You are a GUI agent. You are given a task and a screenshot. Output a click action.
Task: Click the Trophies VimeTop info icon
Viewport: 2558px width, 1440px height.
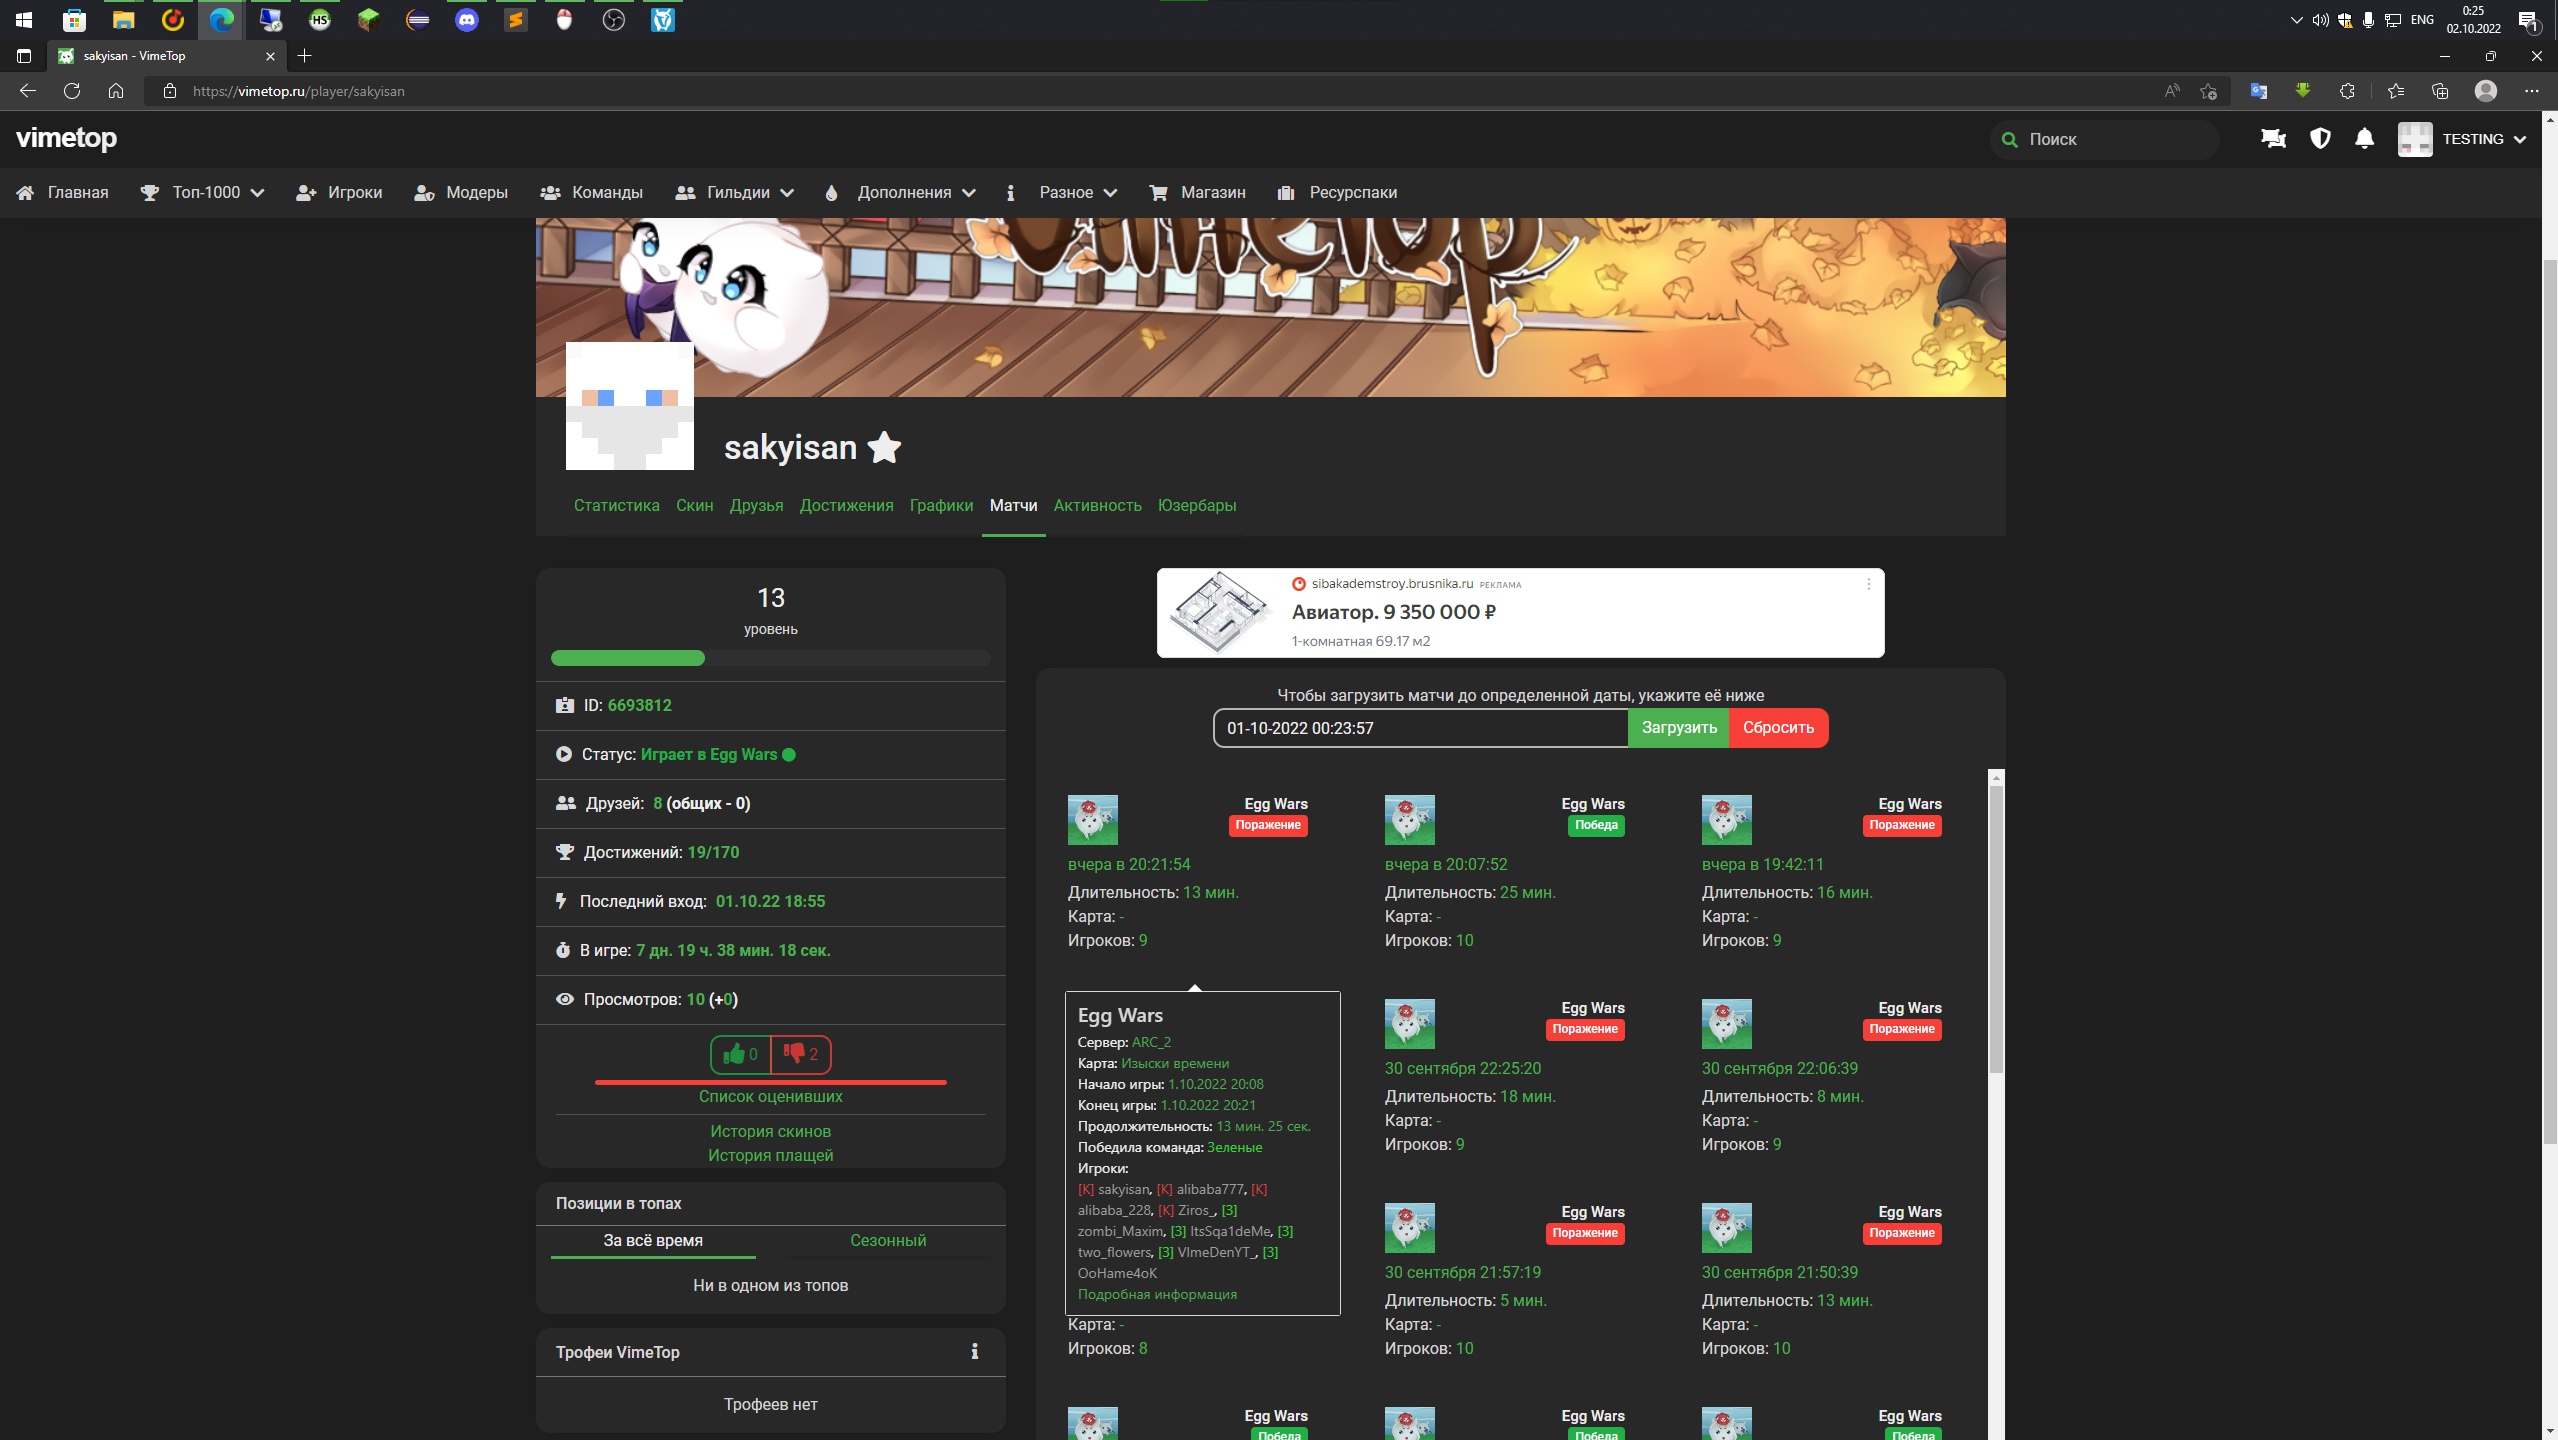[974, 1352]
